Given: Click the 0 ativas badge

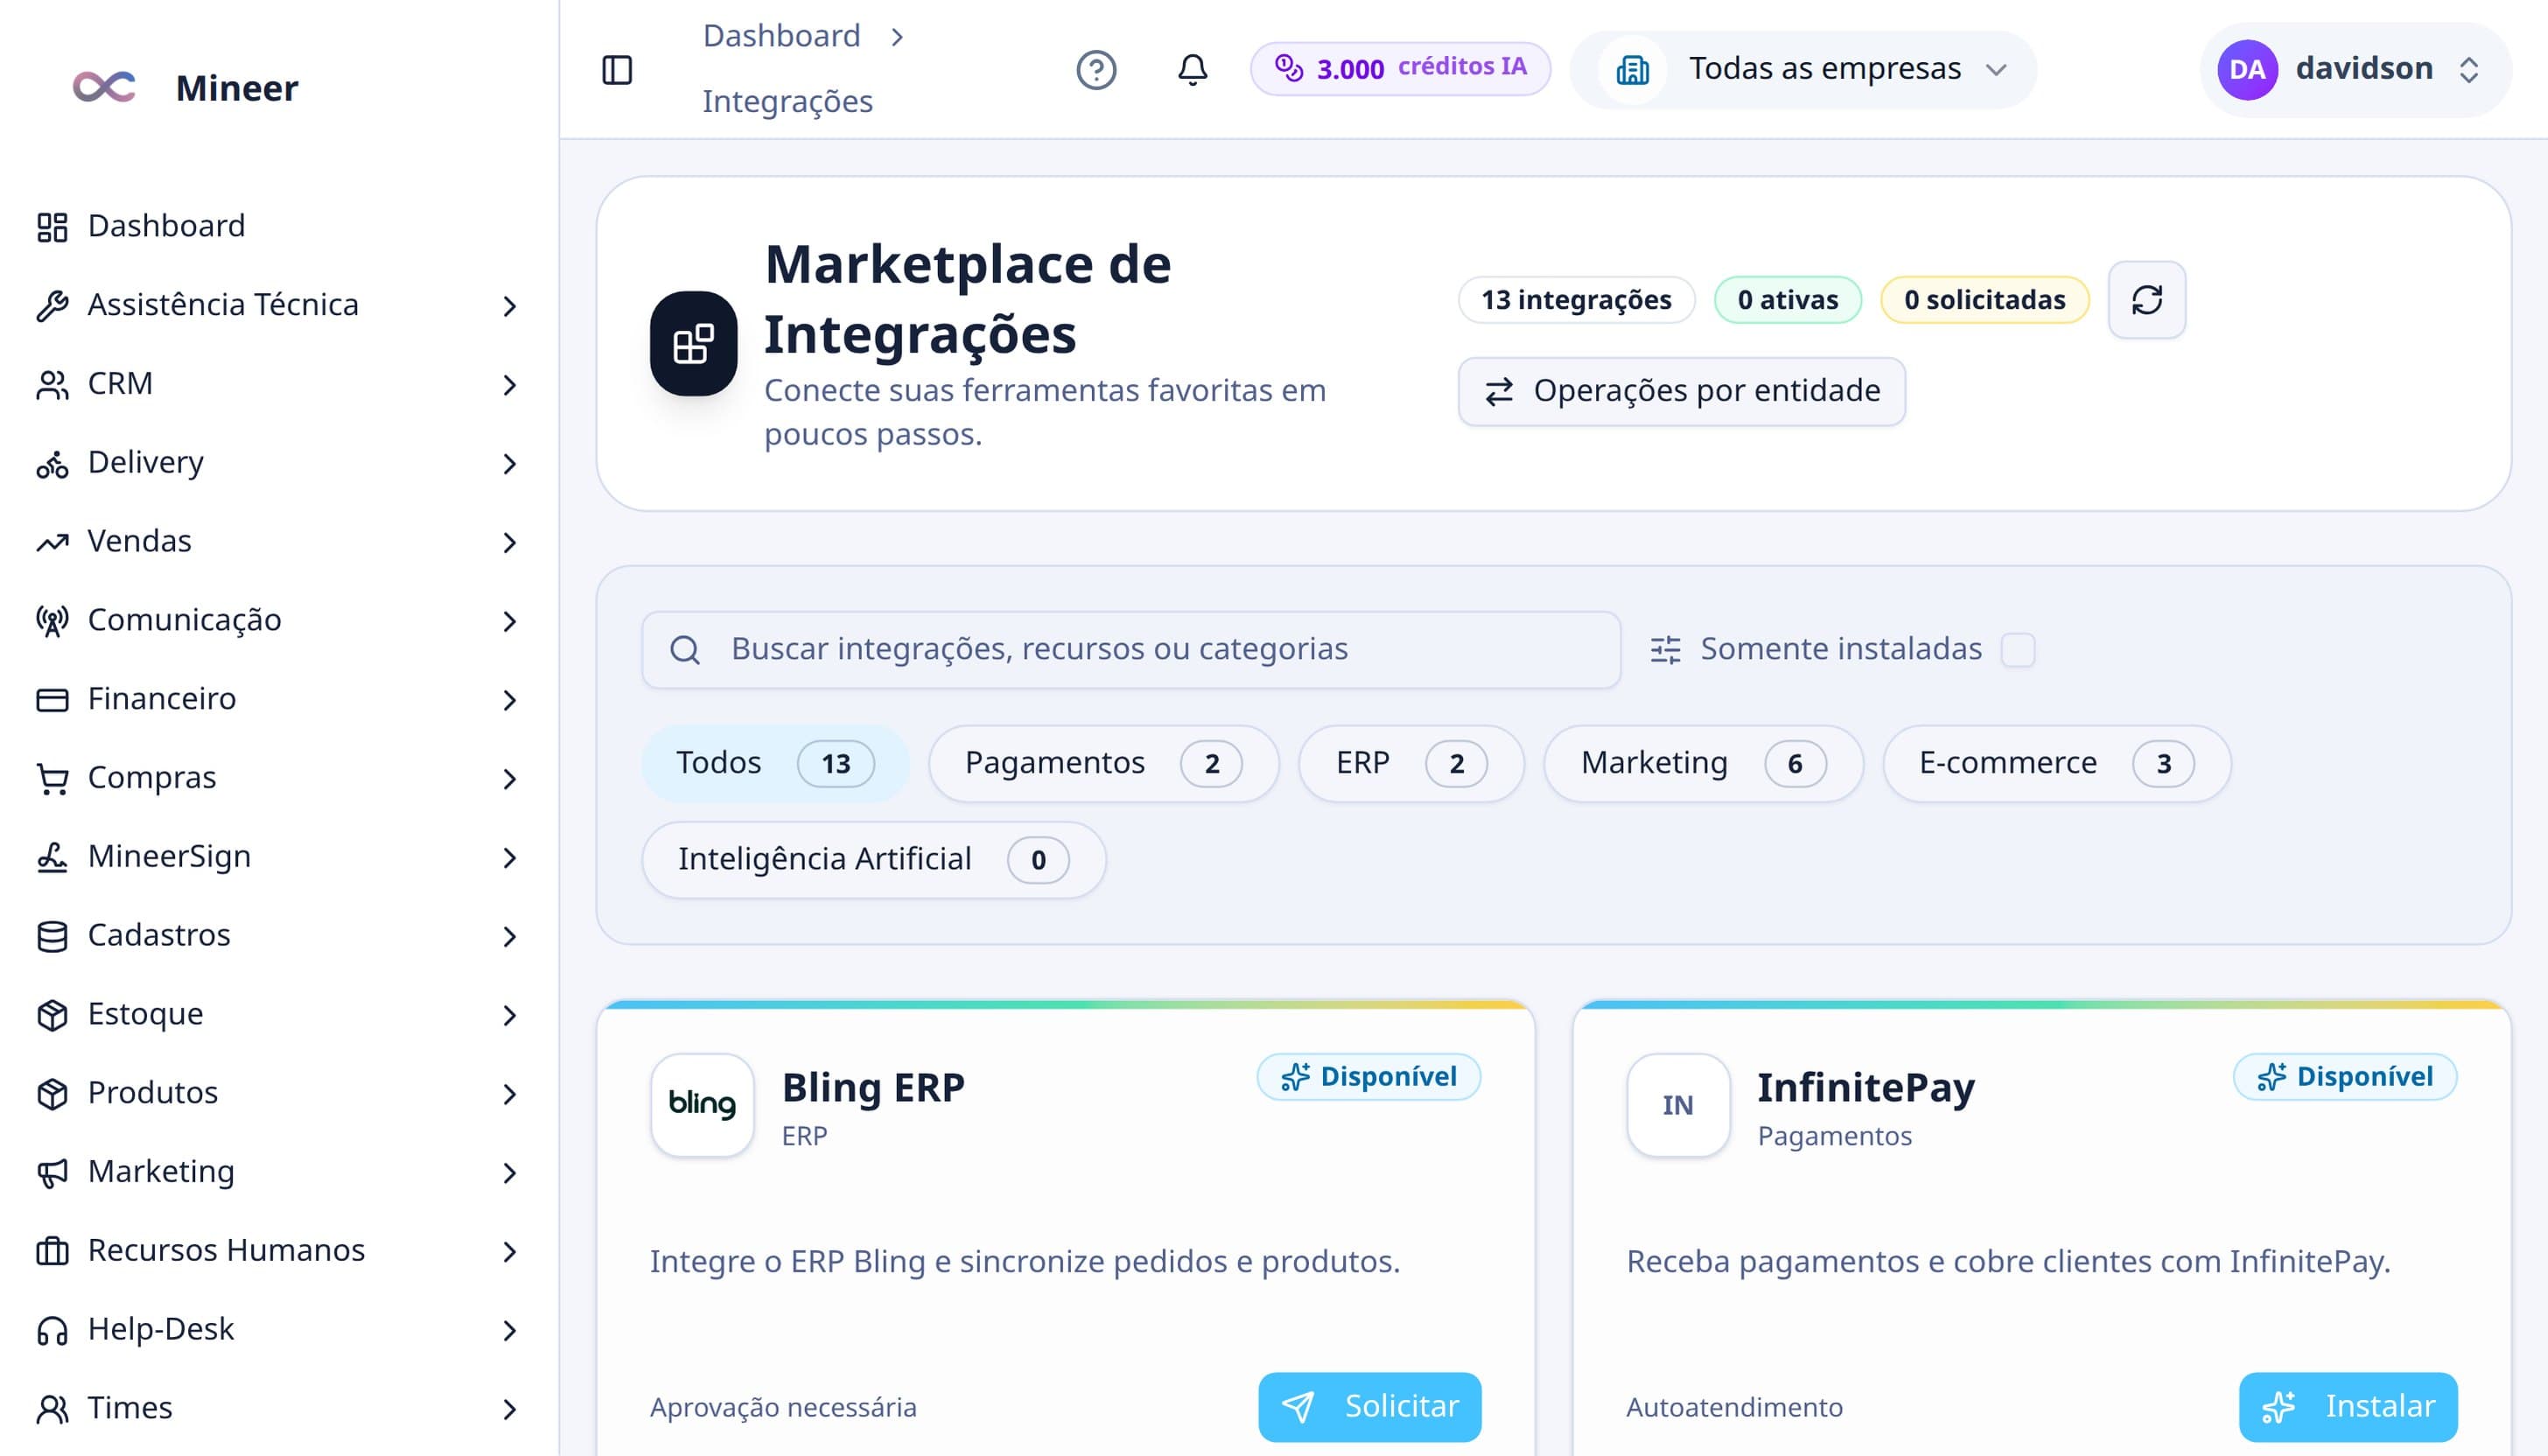Looking at the screenshot, I should 1787,300.
